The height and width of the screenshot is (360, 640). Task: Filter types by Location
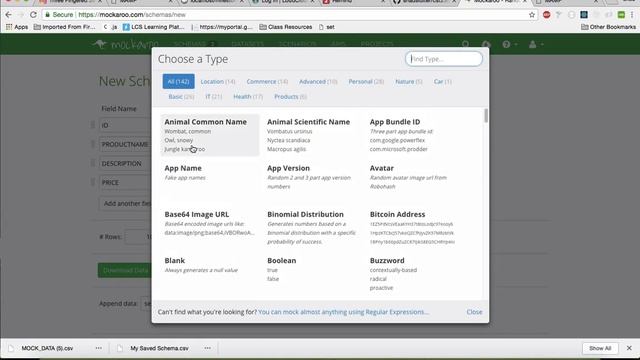click(218, 82)
